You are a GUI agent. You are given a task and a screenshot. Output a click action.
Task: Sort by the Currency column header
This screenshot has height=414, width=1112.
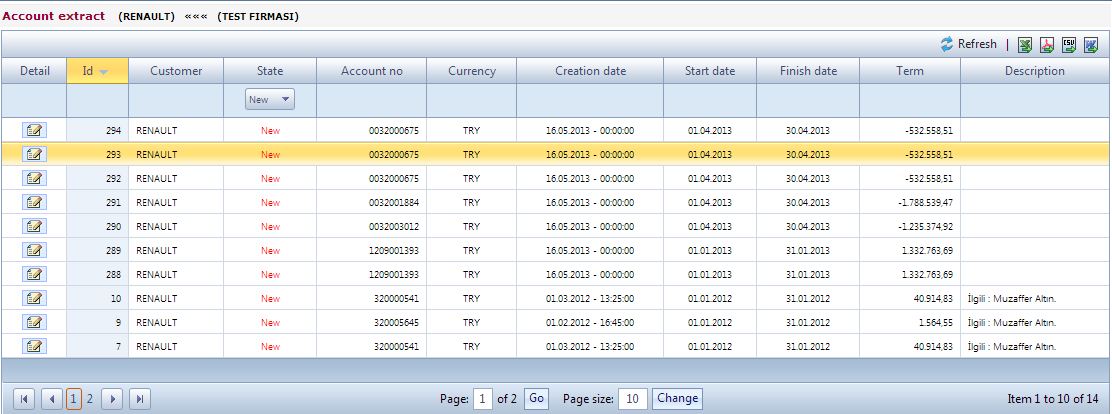point(472,71)
